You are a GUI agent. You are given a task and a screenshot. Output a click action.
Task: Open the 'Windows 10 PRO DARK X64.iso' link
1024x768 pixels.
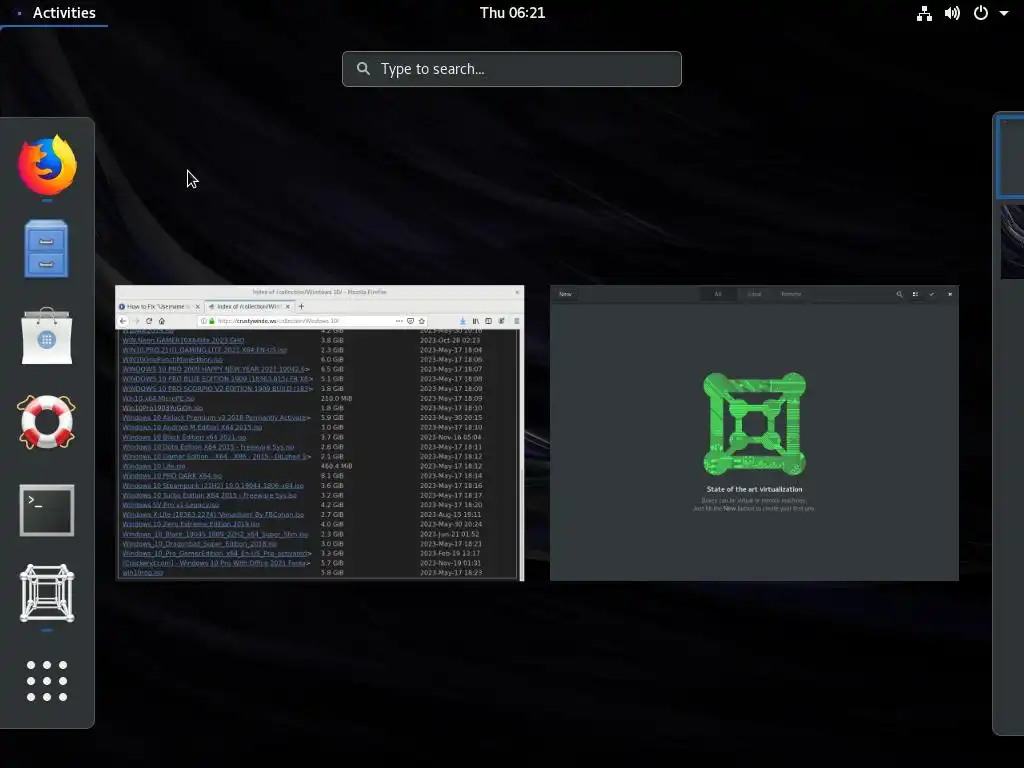coord(172,476)
